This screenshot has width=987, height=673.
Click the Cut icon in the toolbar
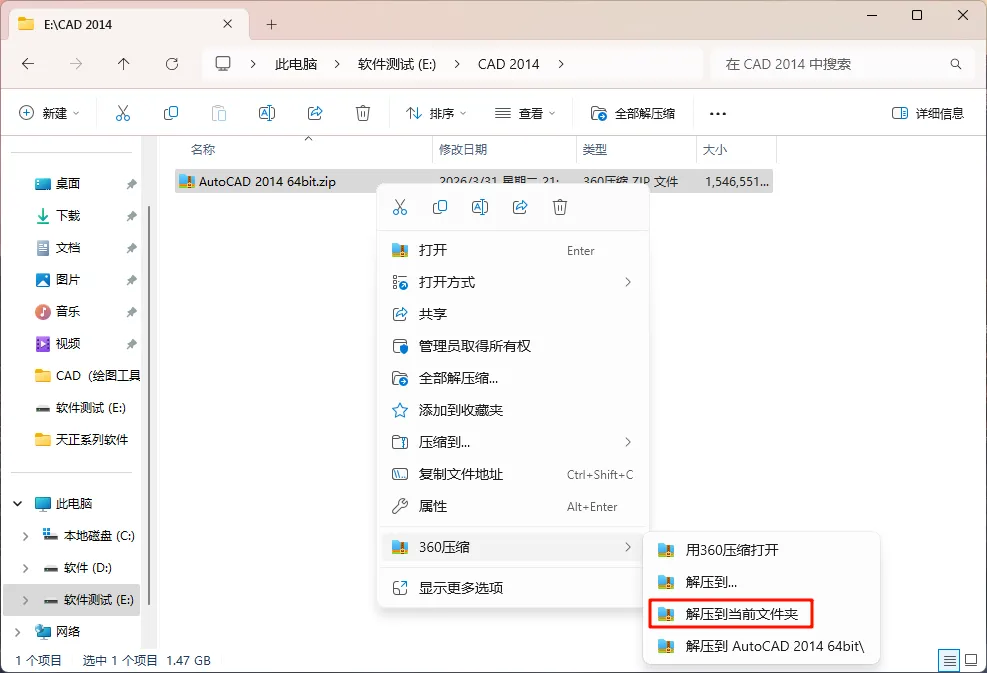pos(123,113)
